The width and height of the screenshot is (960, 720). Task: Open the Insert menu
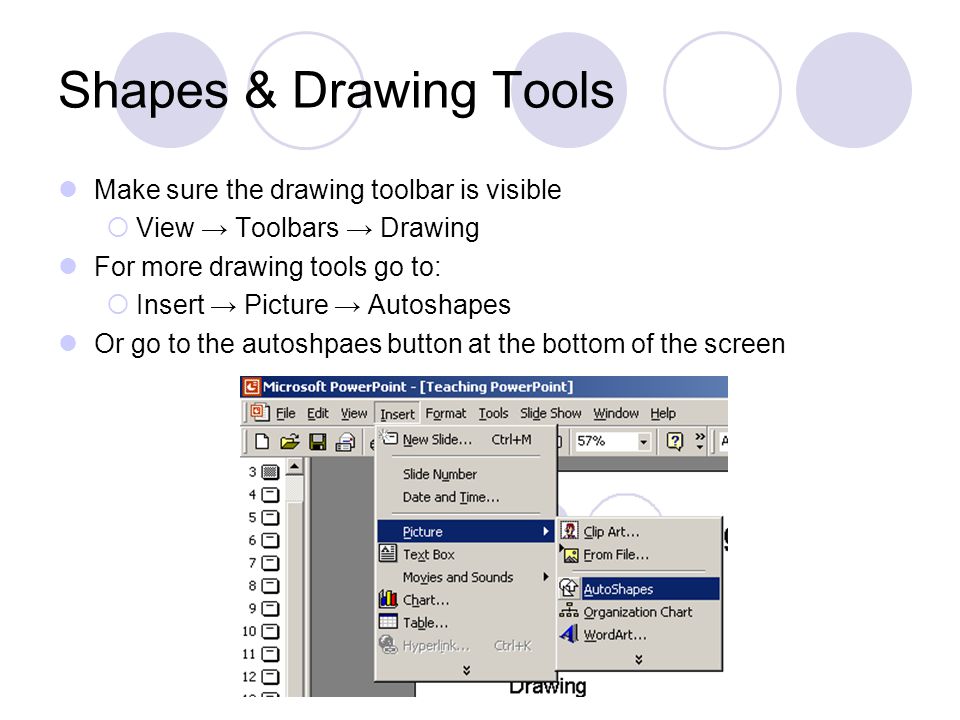point(397,414)
